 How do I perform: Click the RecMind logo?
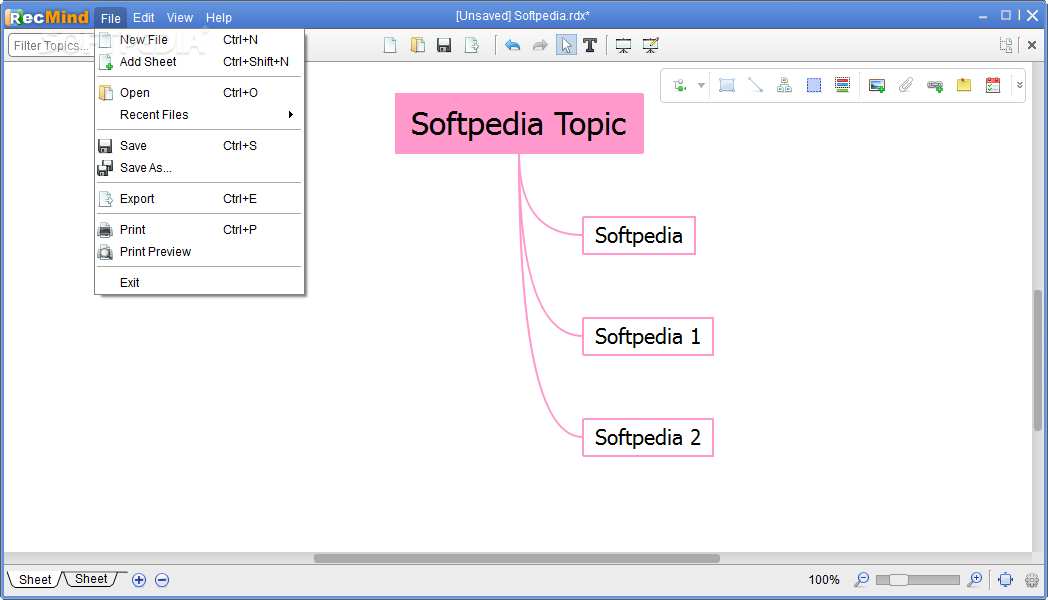(x=47, y=17)
